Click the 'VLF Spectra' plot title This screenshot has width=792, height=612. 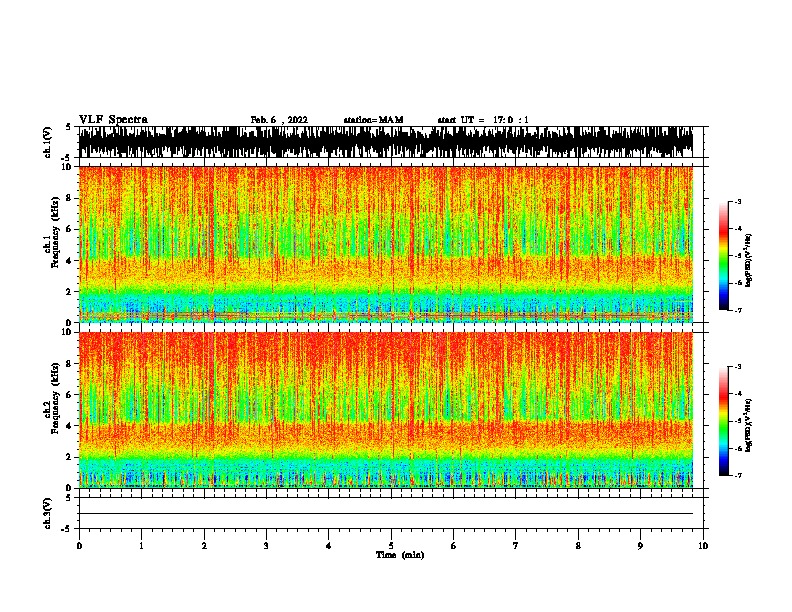pyautogui.click(x=113, y=120)
